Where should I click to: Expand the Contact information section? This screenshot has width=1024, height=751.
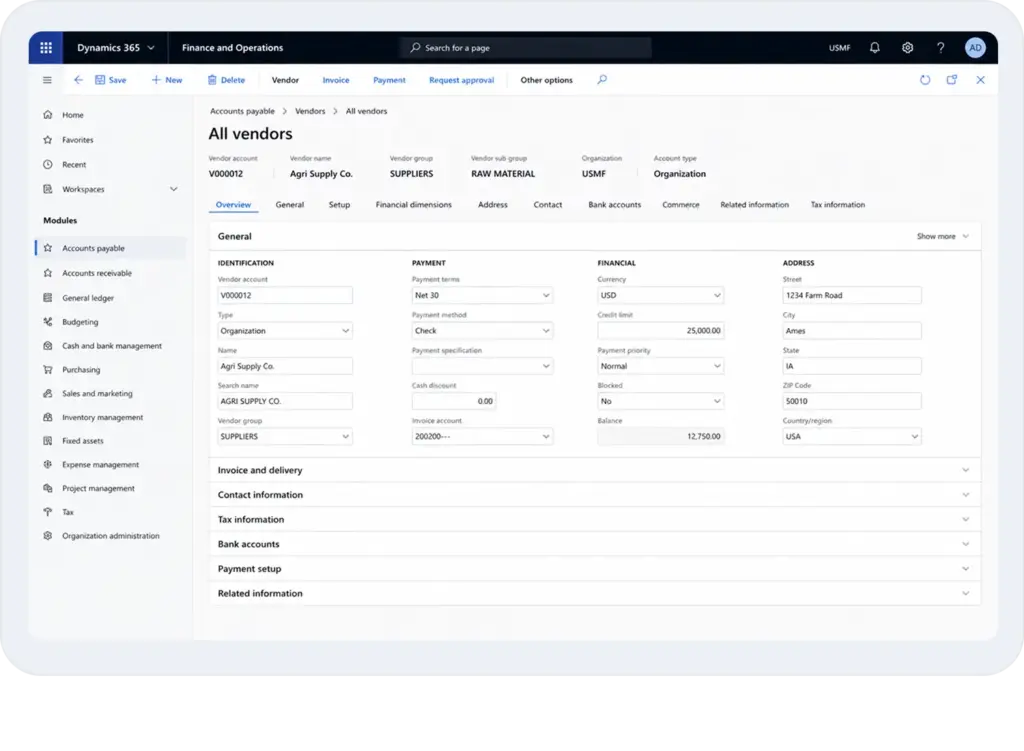coord(594,495)
